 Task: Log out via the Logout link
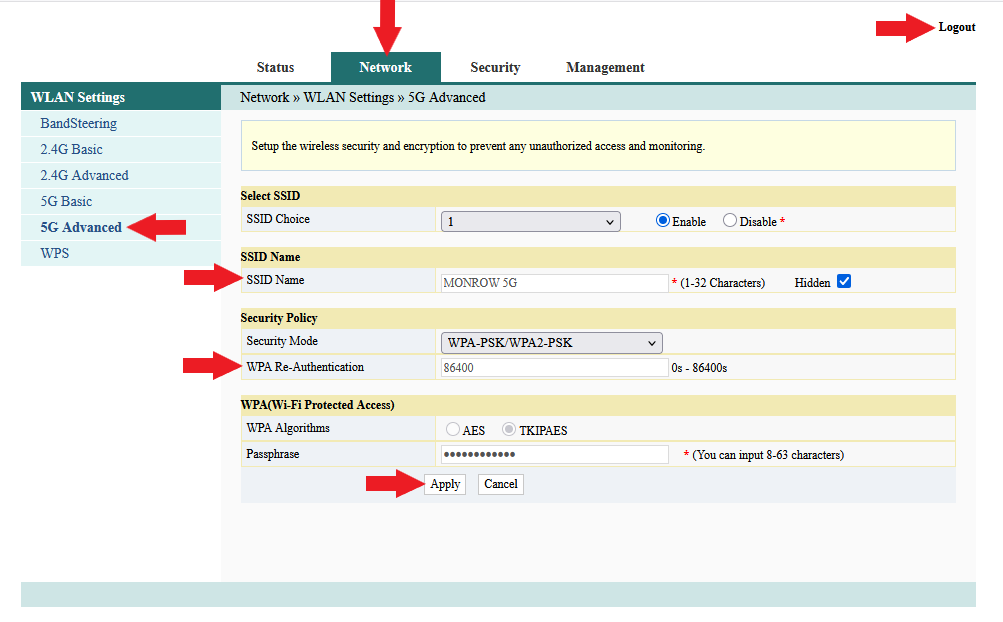coord(957,27)
